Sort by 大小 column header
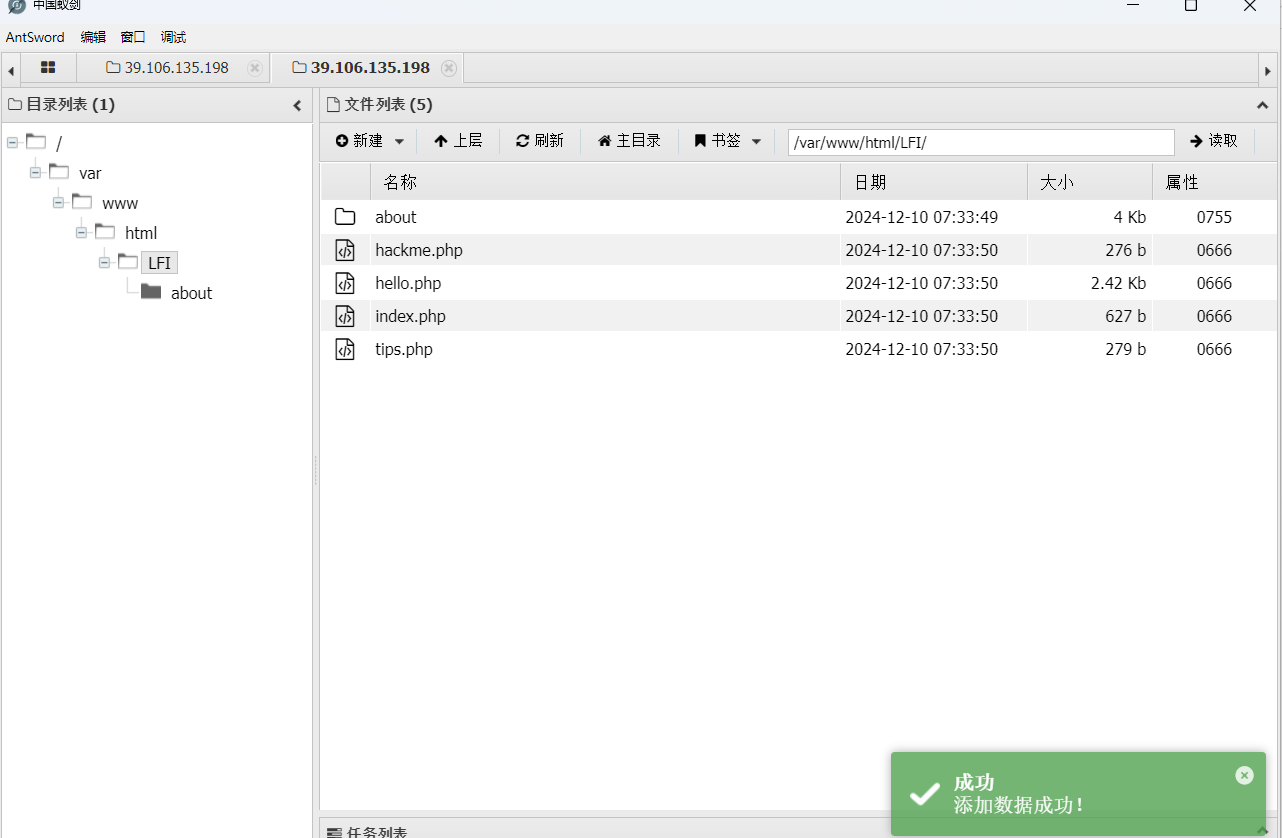Viewport: 1282px width, 838px height. coord(1090,182)
